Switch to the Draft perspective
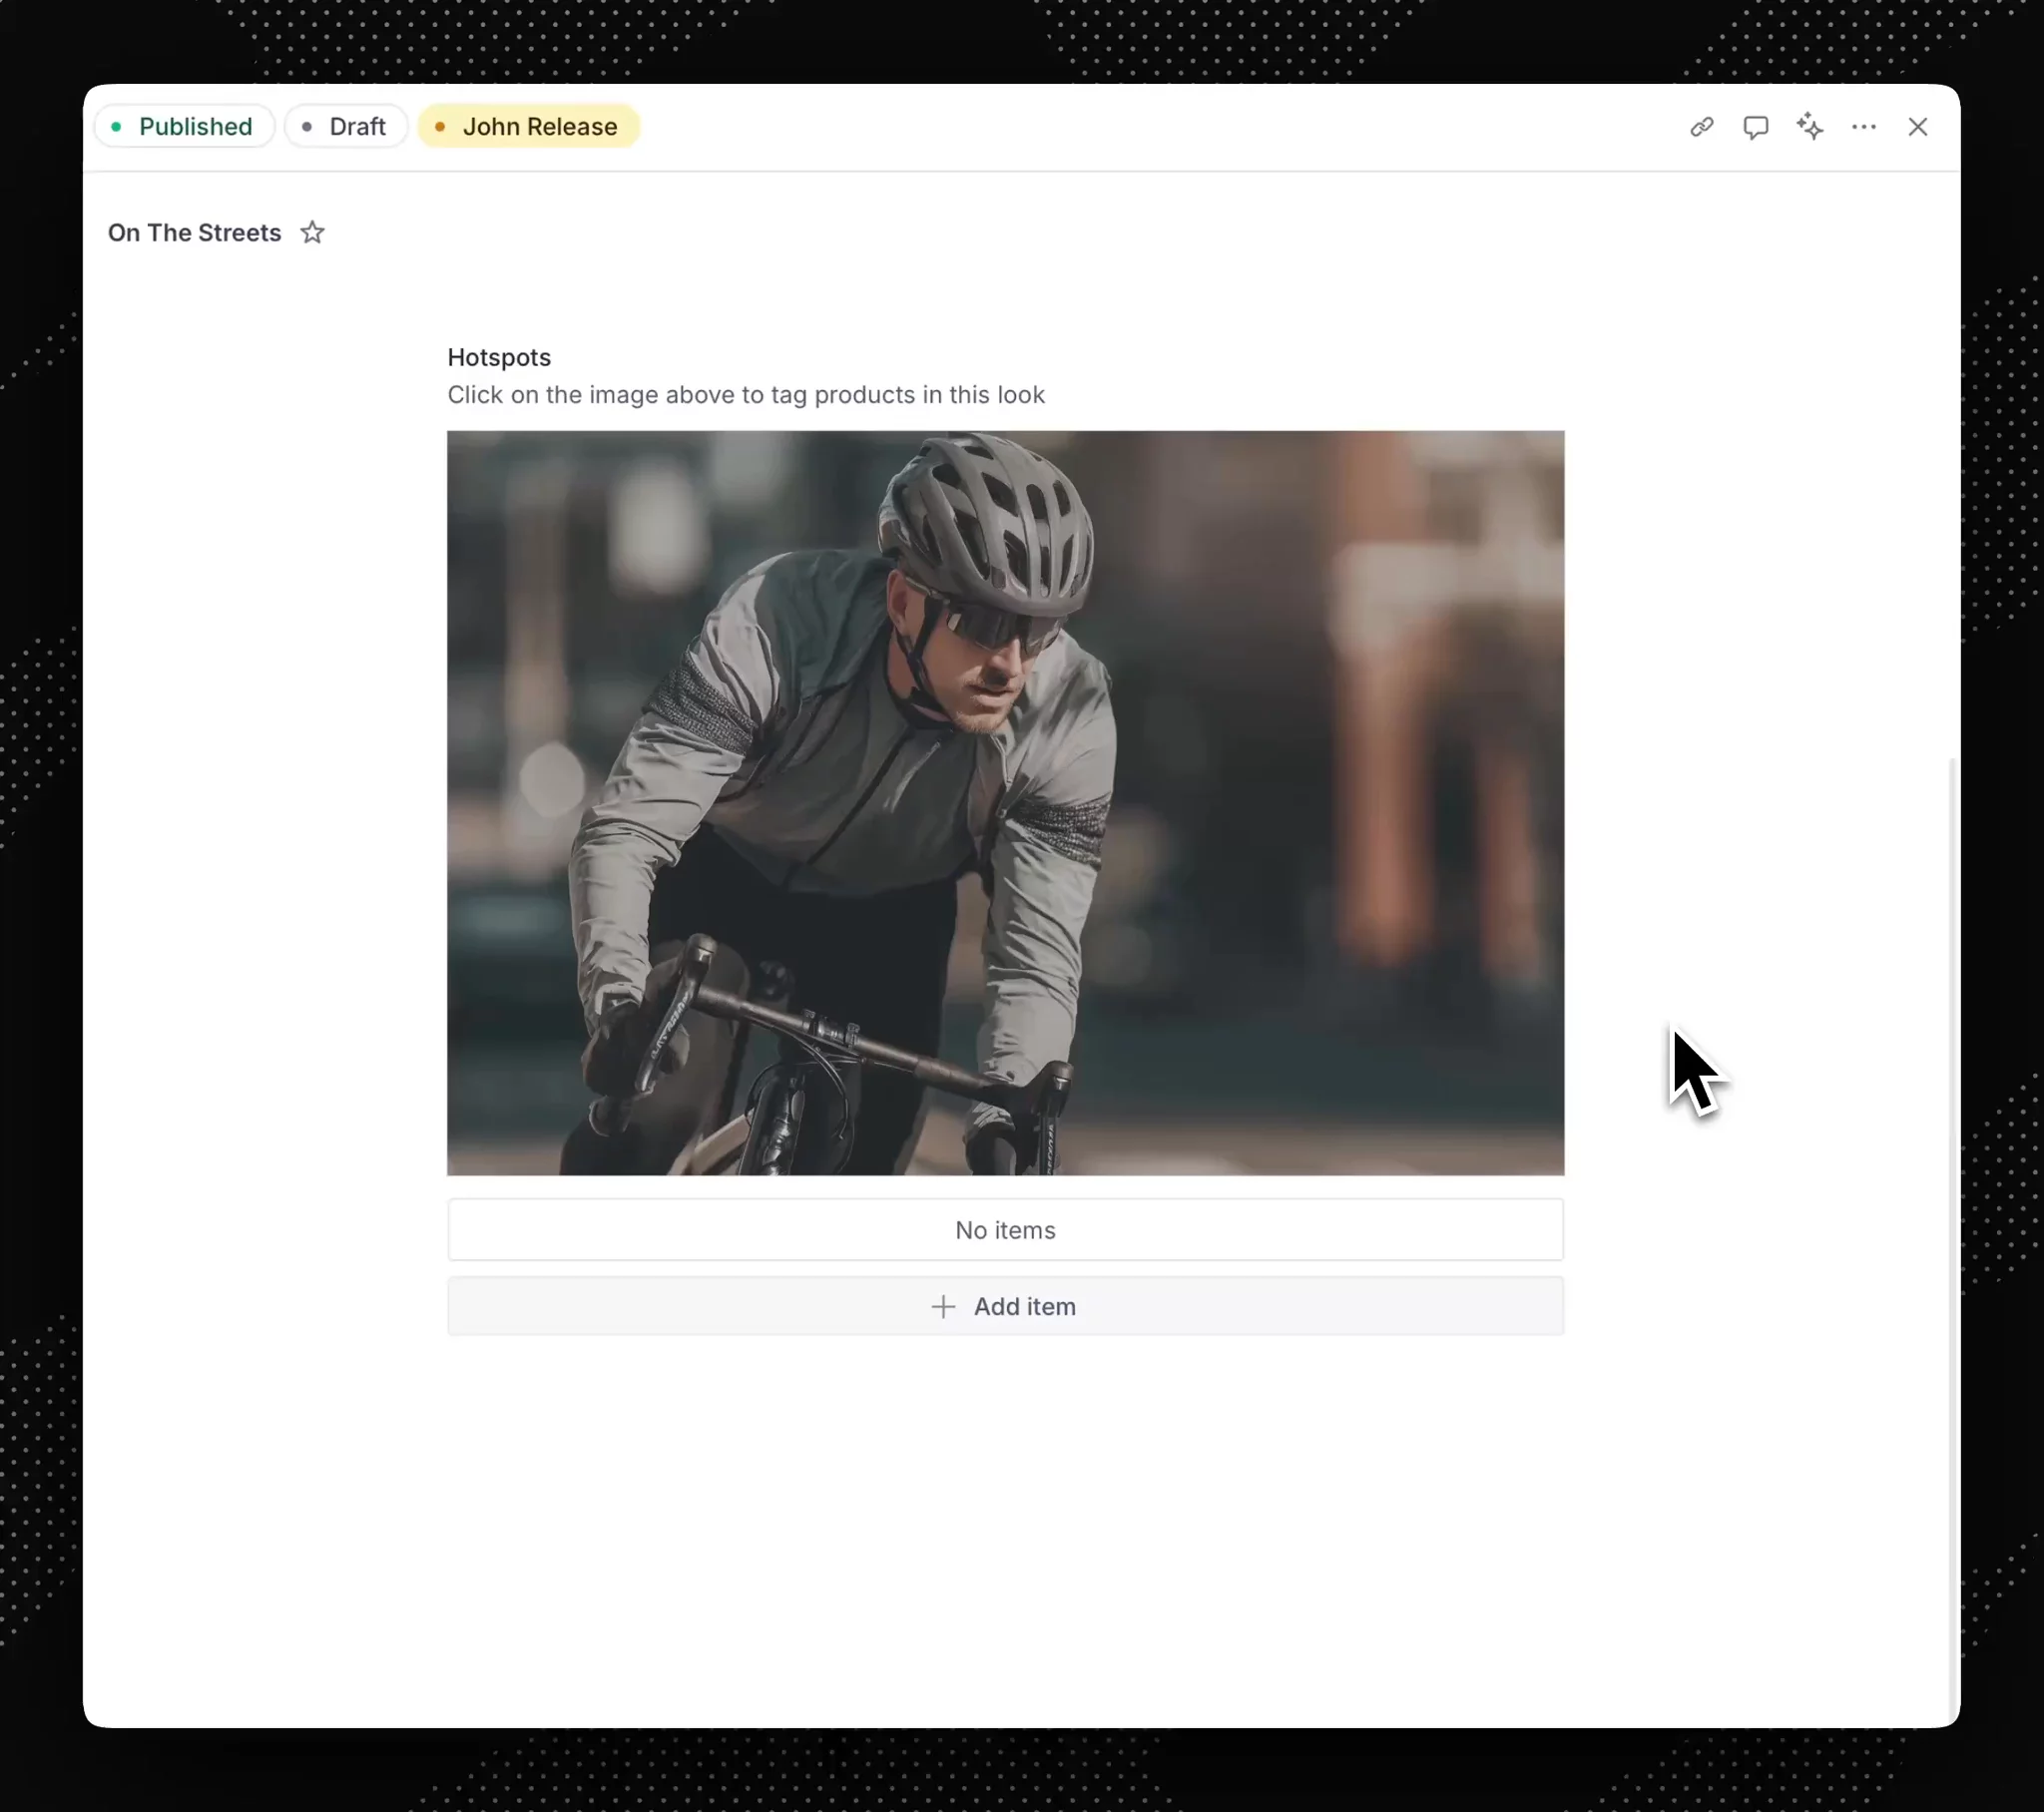Image resolution: width=2044 pixels, height=1812 pixels. click(345, 127)
